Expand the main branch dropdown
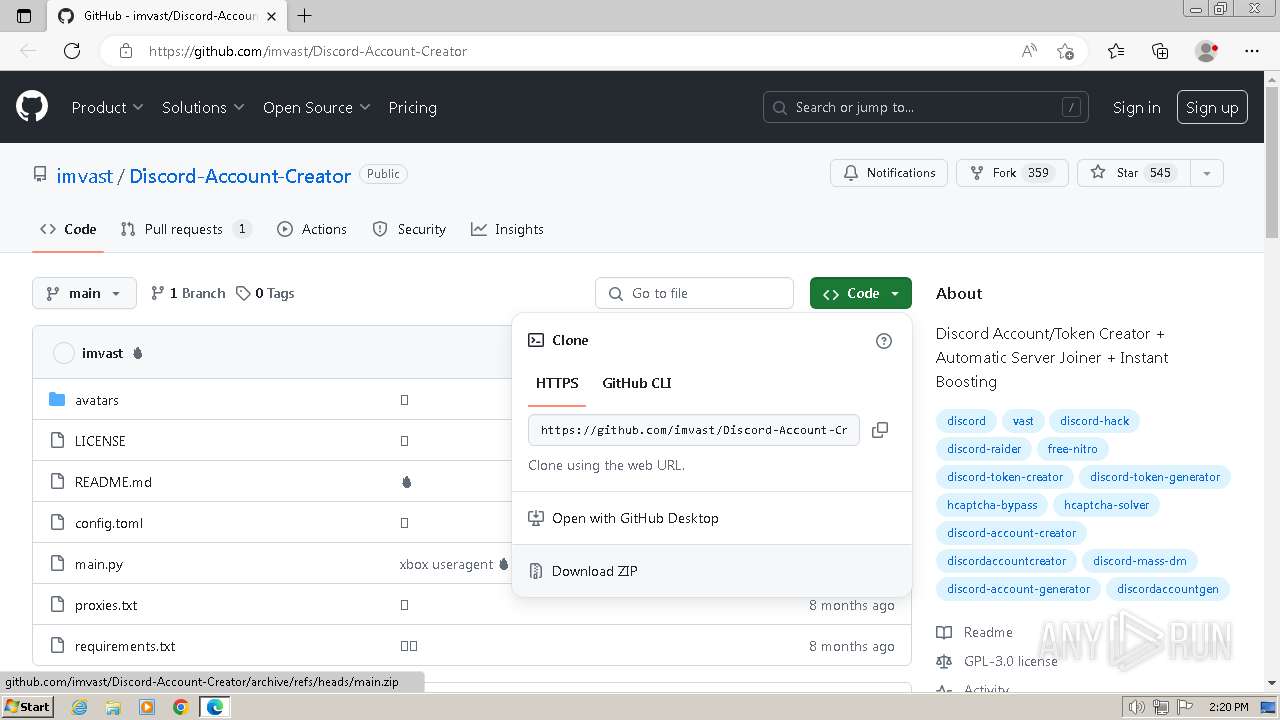The width and height of the screenshot is (1280, 720). click(84, 293)
